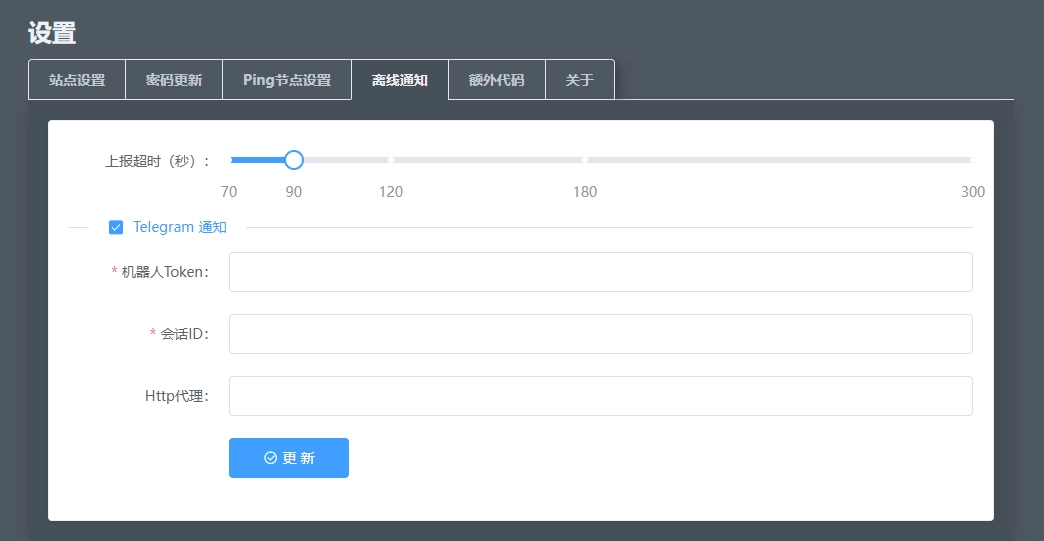Set timeout slider to the 120 mark

point(391,160)
